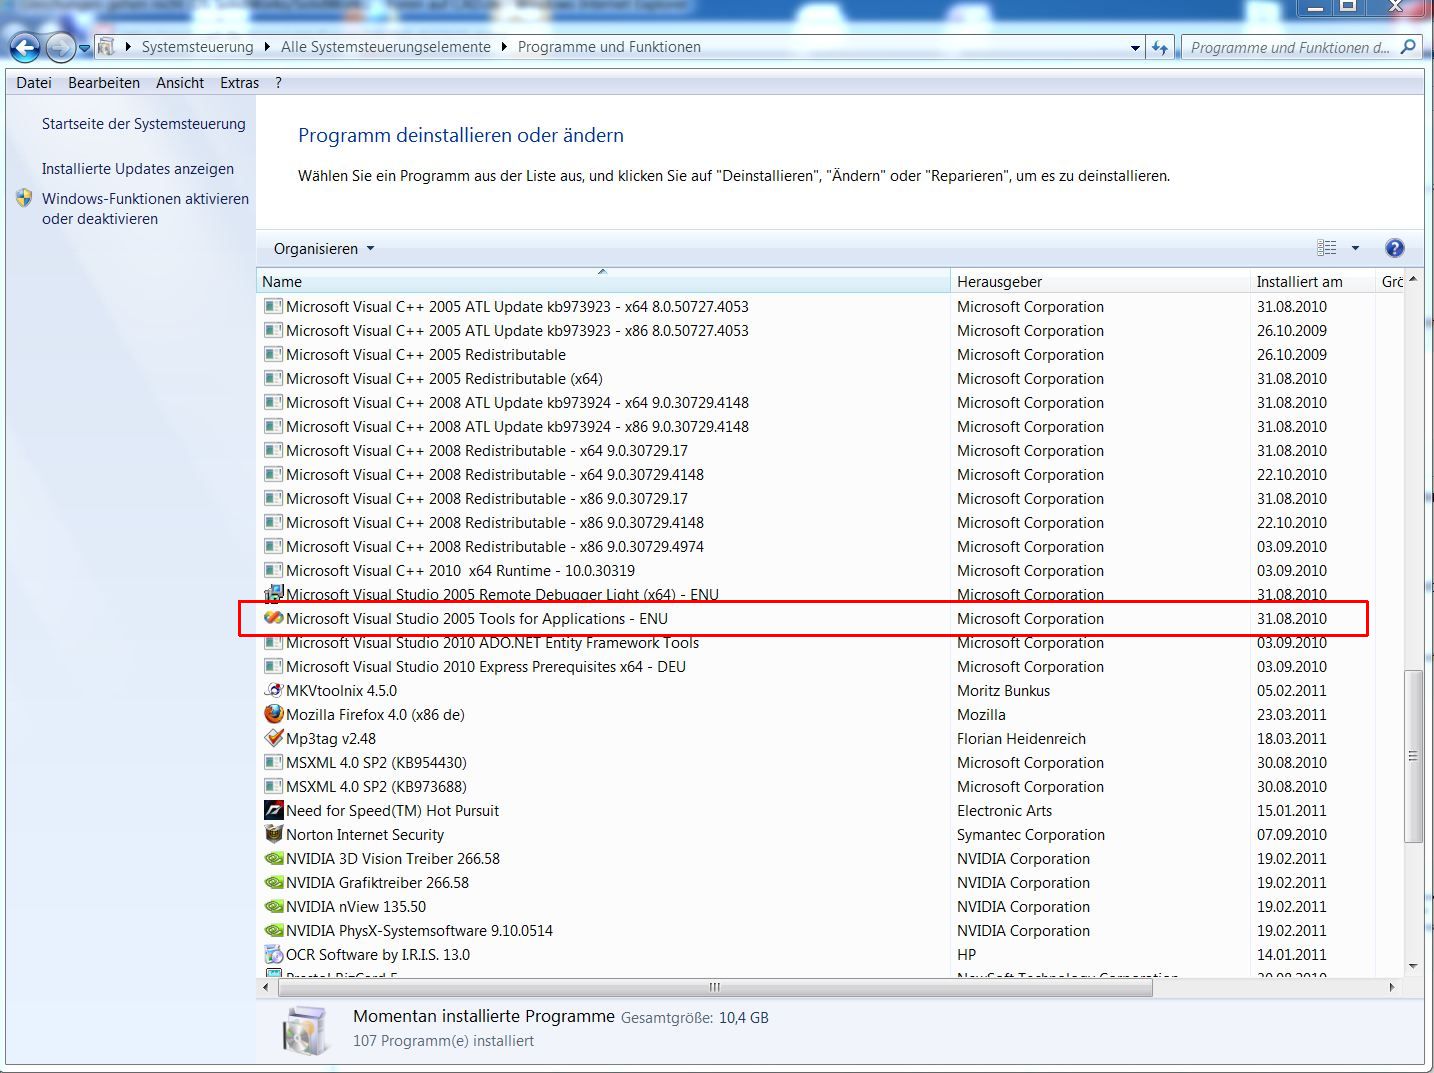Sort by the Name column header
The height and width of the screenshot is (1073, 1434).
pos(603,282)
